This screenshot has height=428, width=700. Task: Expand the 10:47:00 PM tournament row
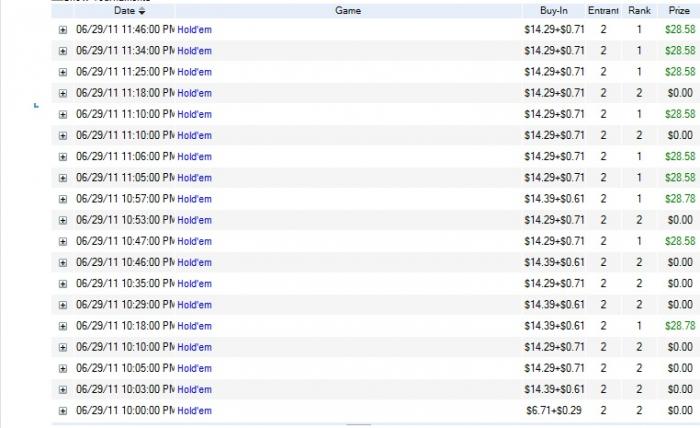63,241
